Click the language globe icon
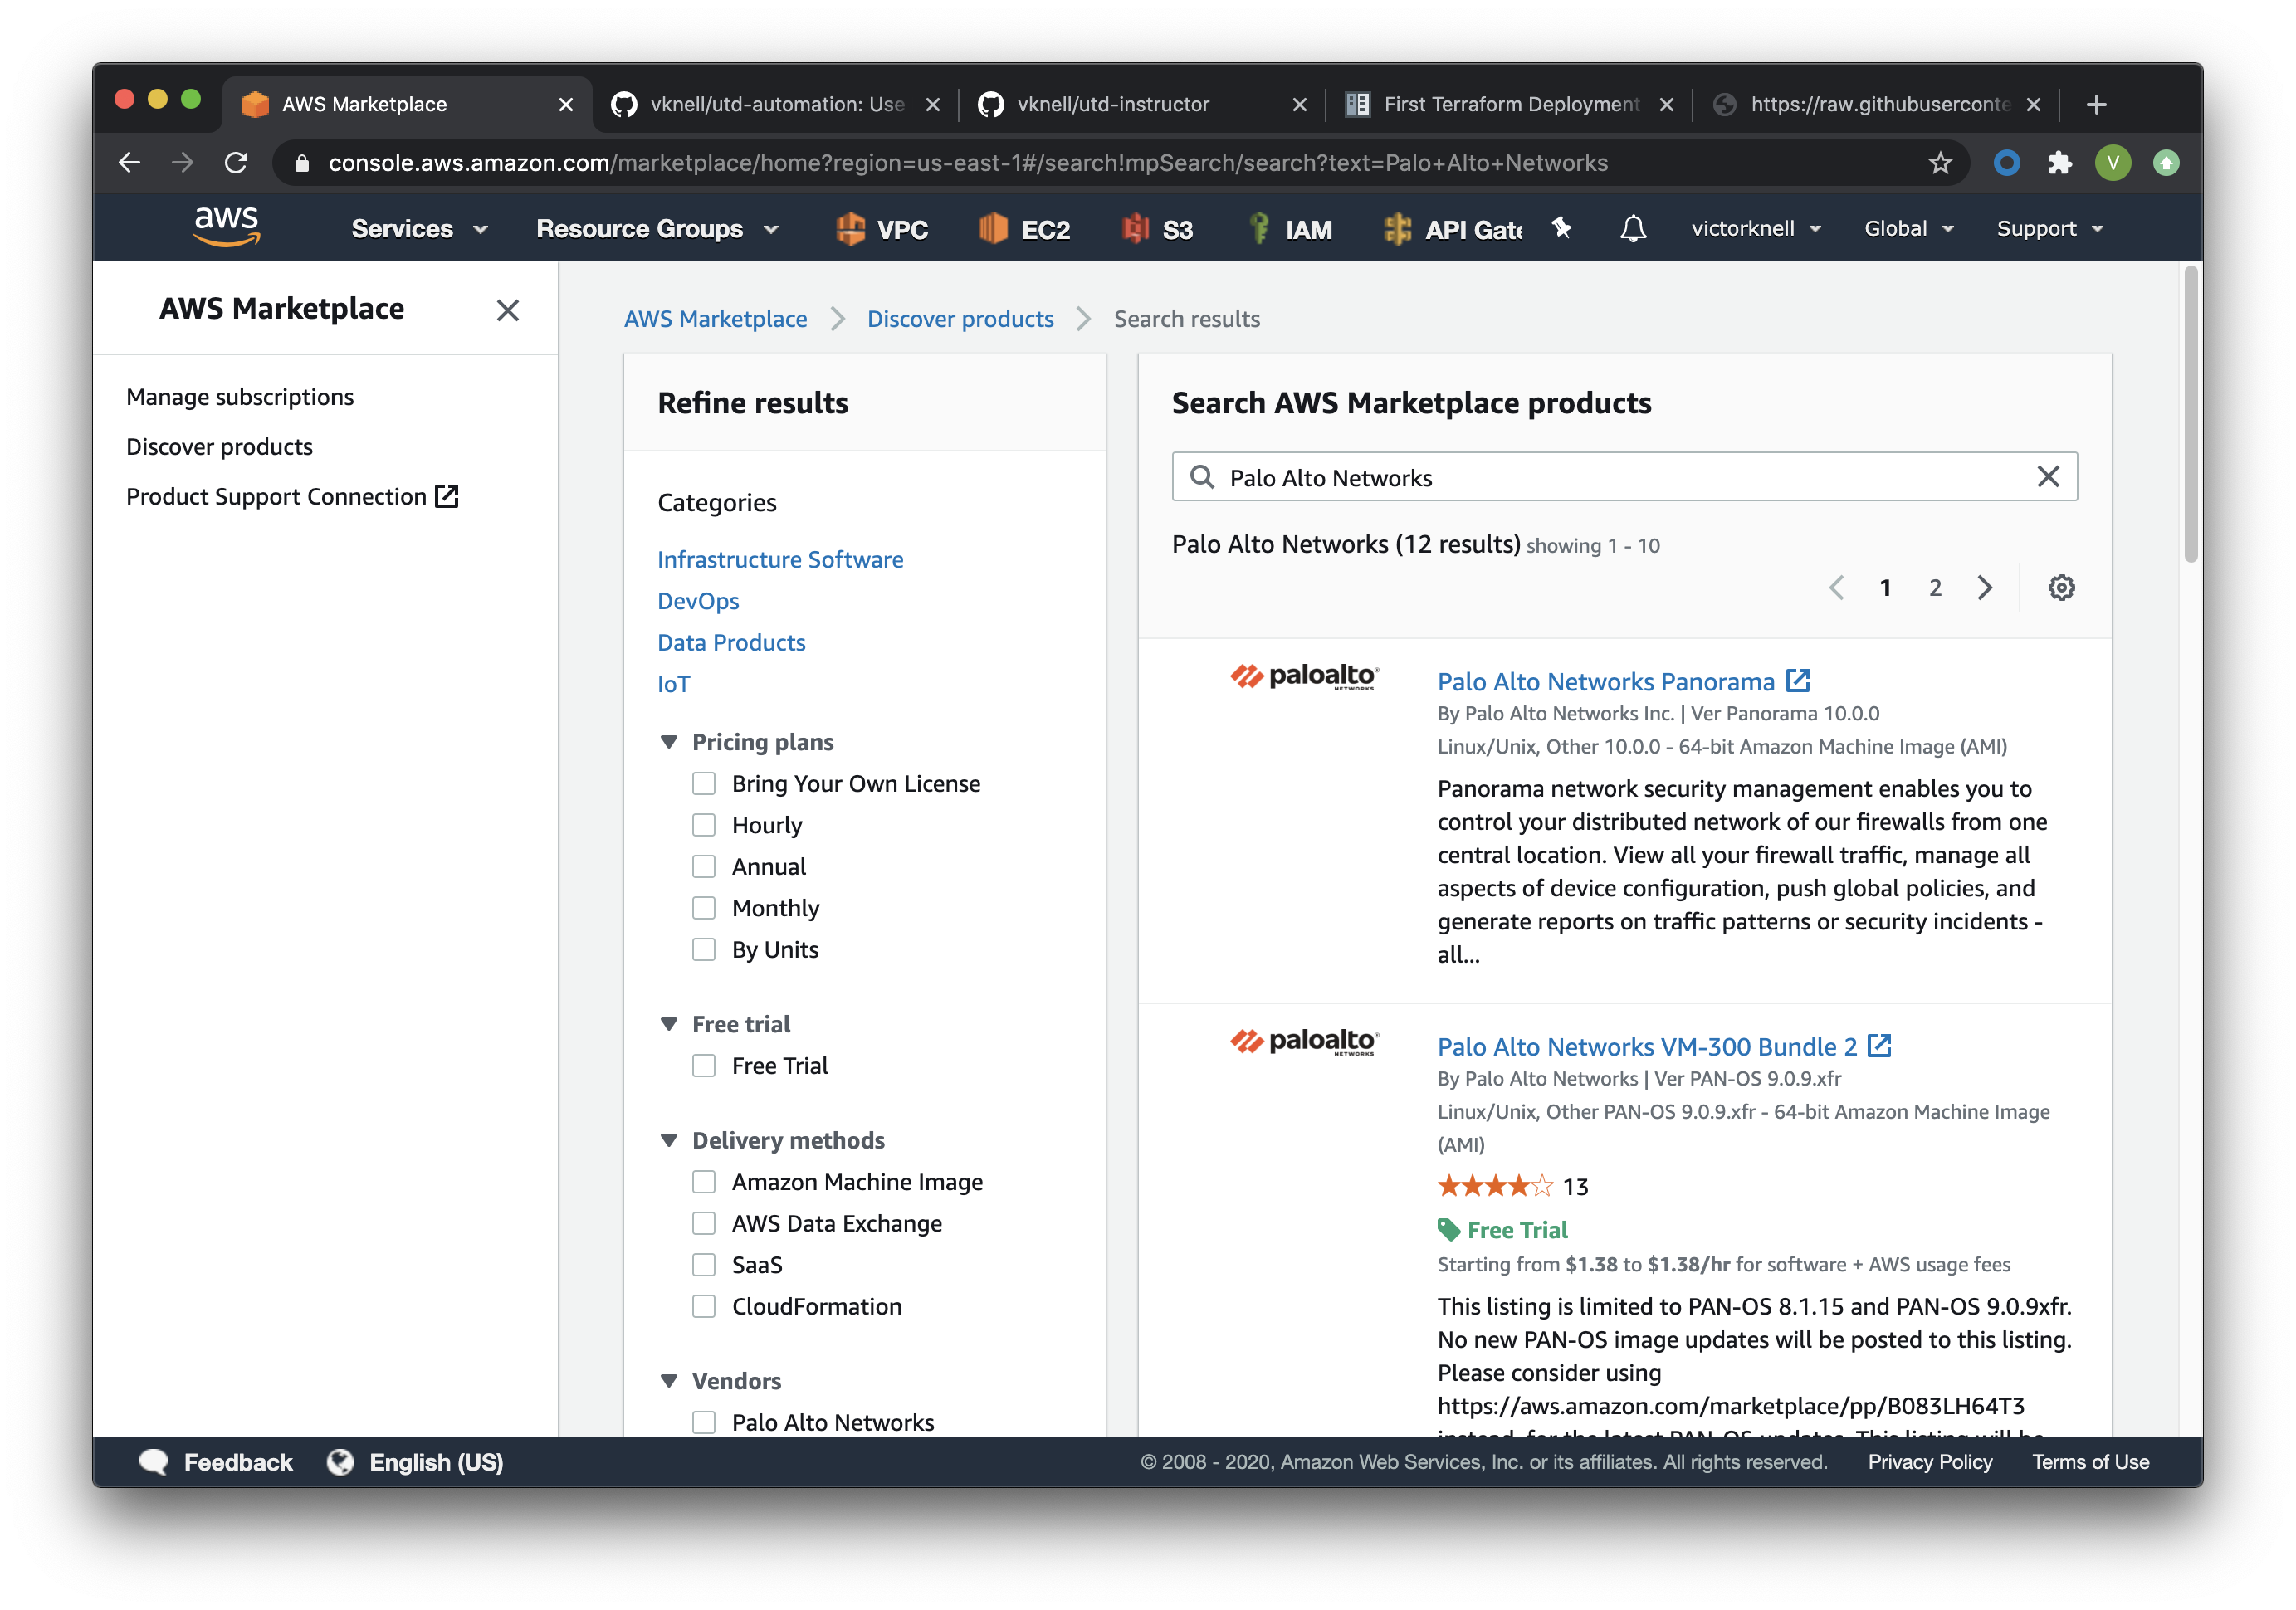Screen dimensions: 2296x1610 [340, 1462]
